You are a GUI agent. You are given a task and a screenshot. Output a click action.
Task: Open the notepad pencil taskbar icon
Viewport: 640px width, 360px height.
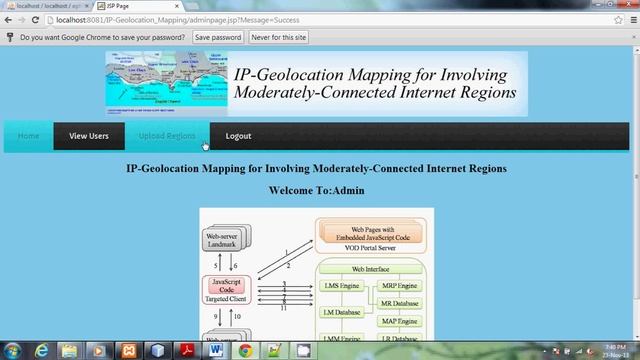(x=275, y=351)
